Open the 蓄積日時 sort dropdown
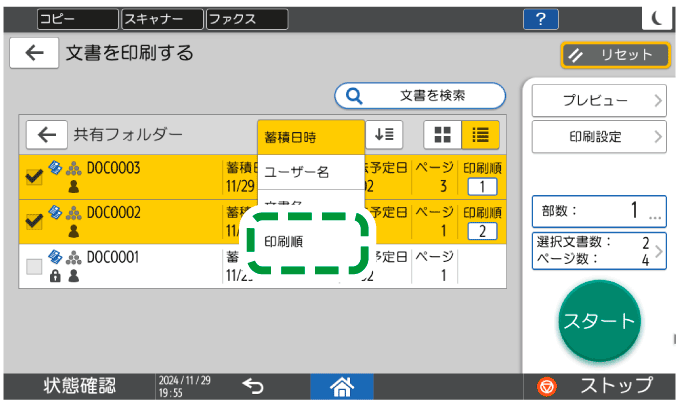The height and width of the screenshot is (404, 683). [x=311, y=137]
